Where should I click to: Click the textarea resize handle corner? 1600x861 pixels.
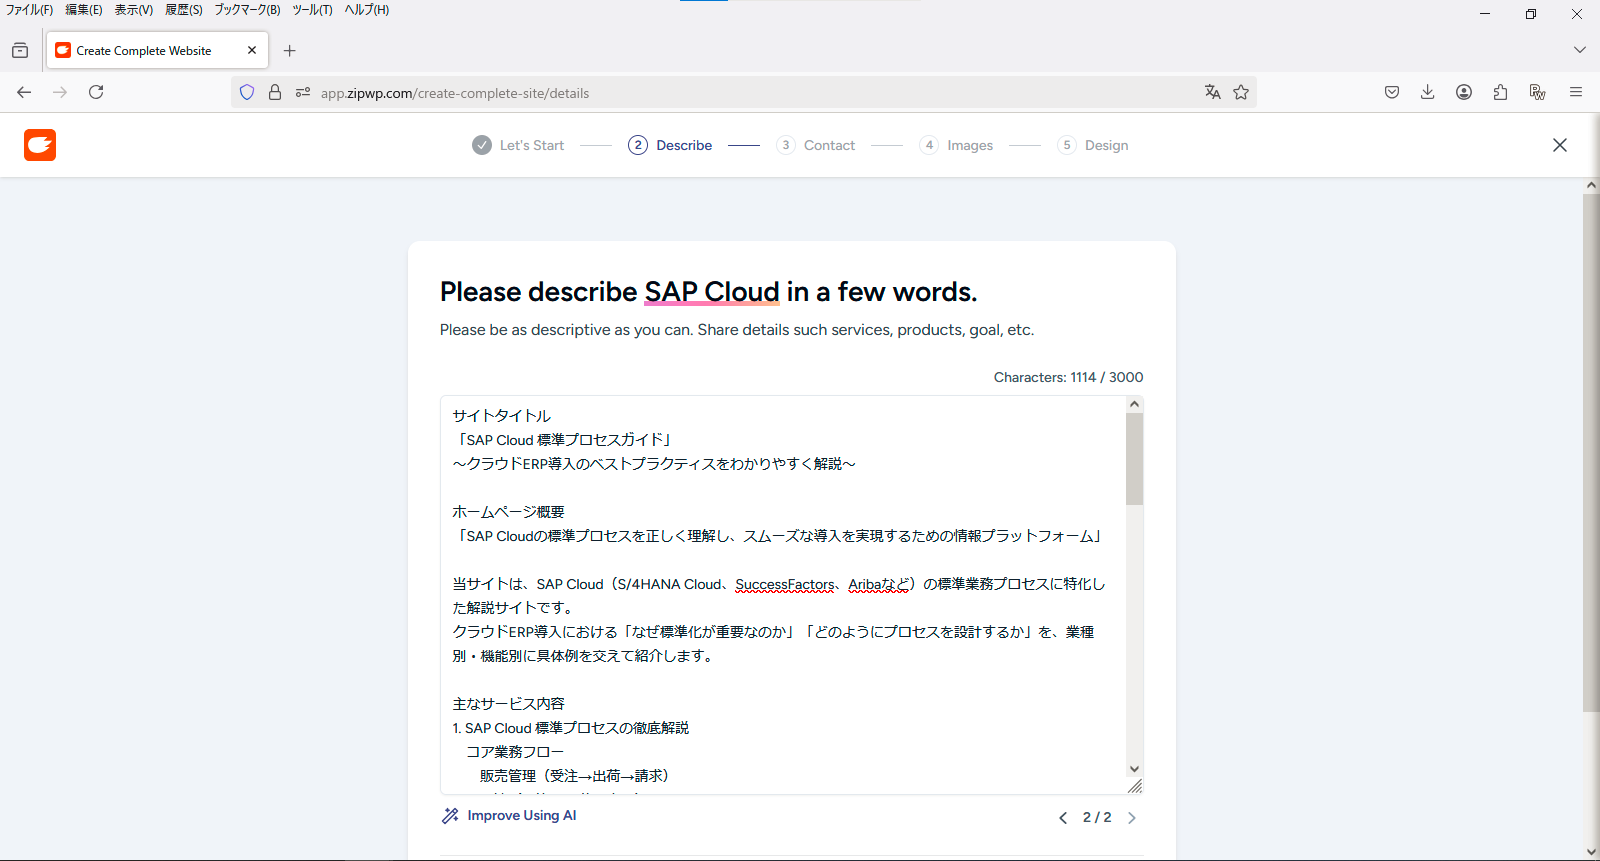[x=1135, y=786]
